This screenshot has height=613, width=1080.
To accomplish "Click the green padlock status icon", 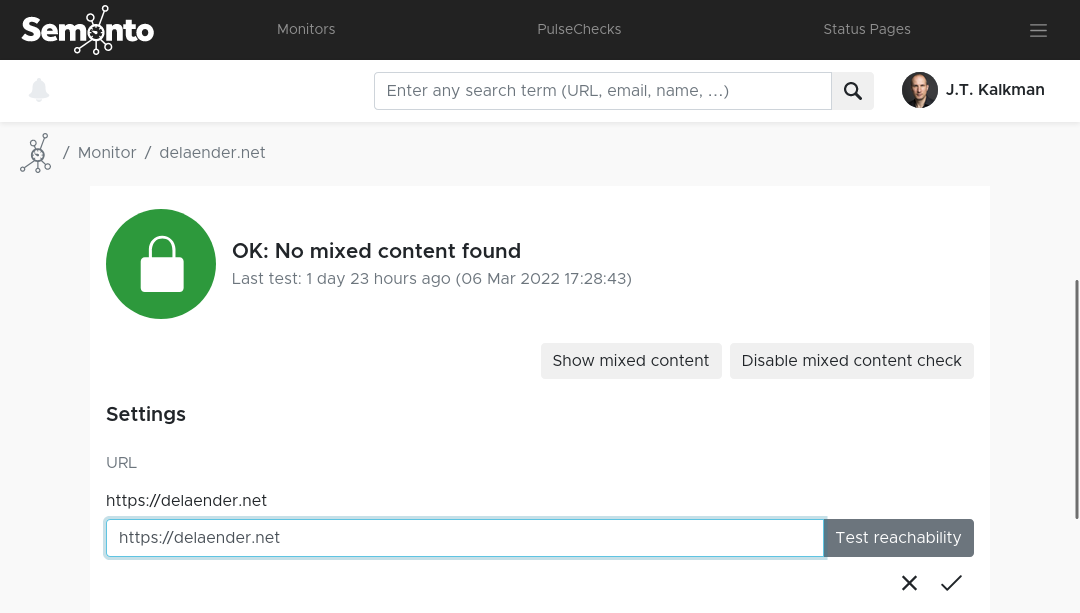I will (x=161, y=264).
